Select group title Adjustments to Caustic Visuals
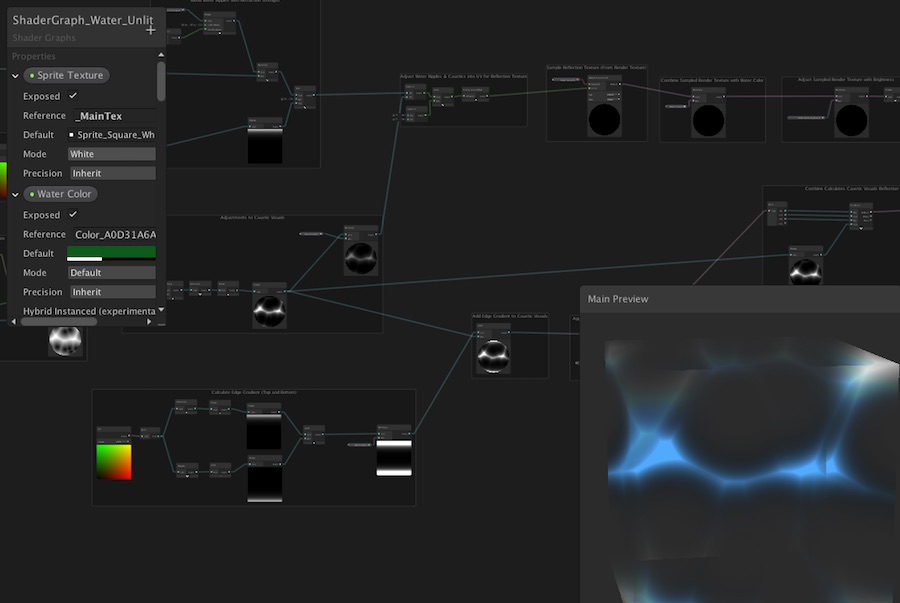This screenshot has height=603, width=900. click(253, 217)
